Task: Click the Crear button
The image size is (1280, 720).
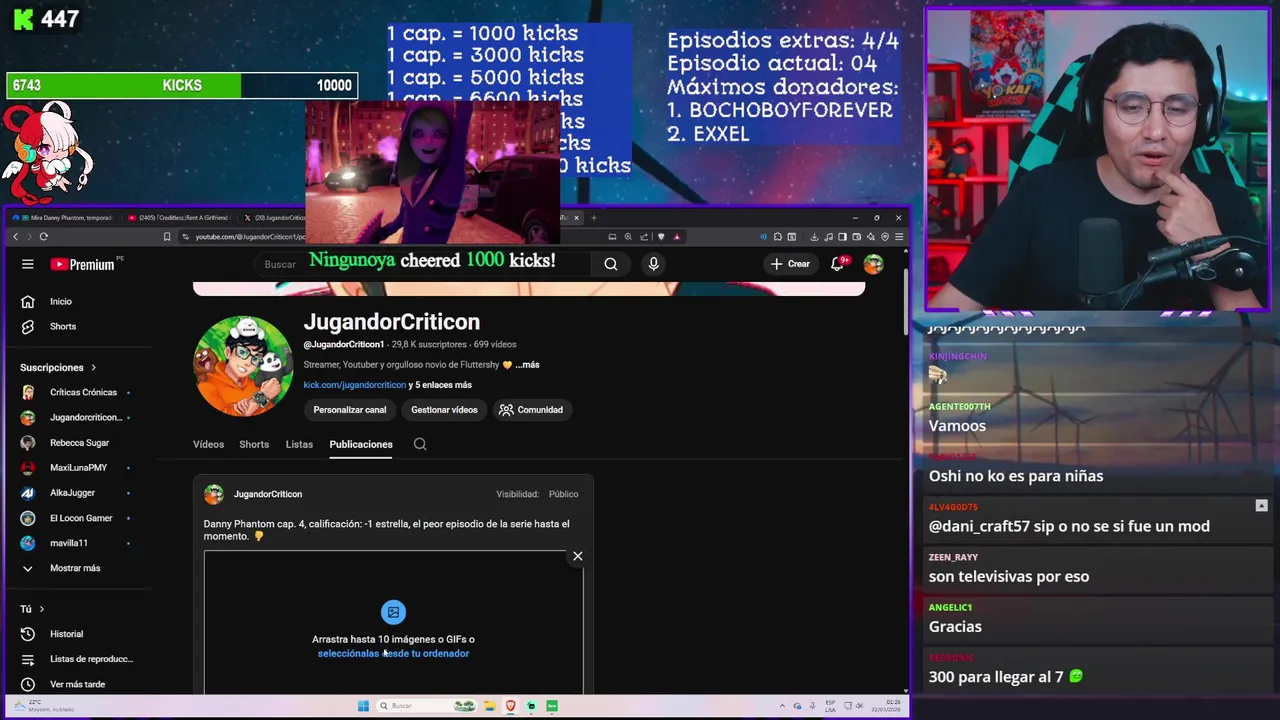Action: pyautogui.click(x=790, y=264)
